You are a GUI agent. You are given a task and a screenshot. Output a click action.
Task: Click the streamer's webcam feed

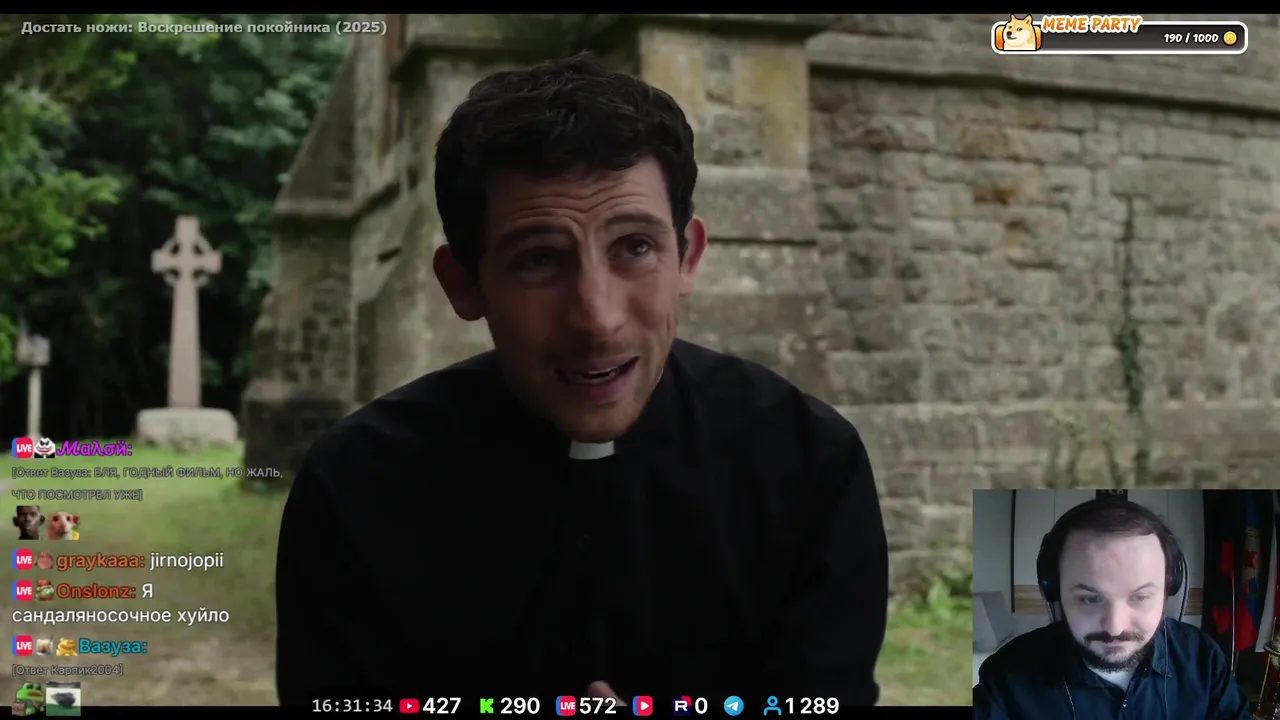1126,604
